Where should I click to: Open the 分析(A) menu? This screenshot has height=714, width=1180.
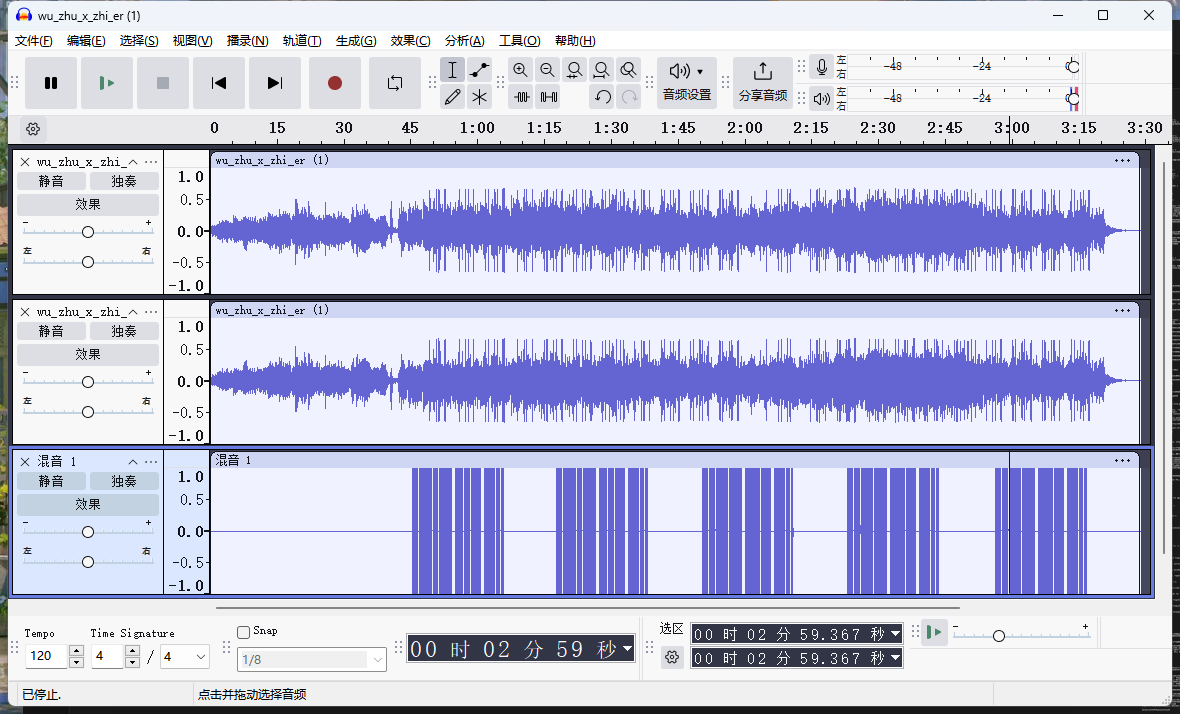click(x=464, y=41)
